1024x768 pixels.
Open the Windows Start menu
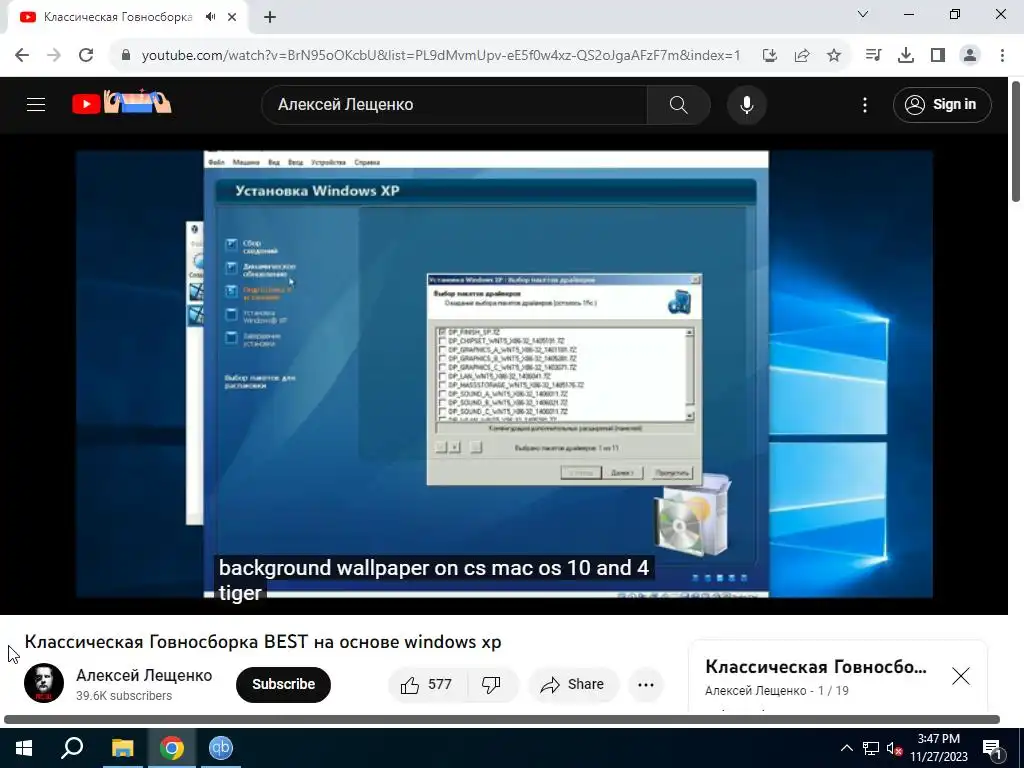click(24, 748)
